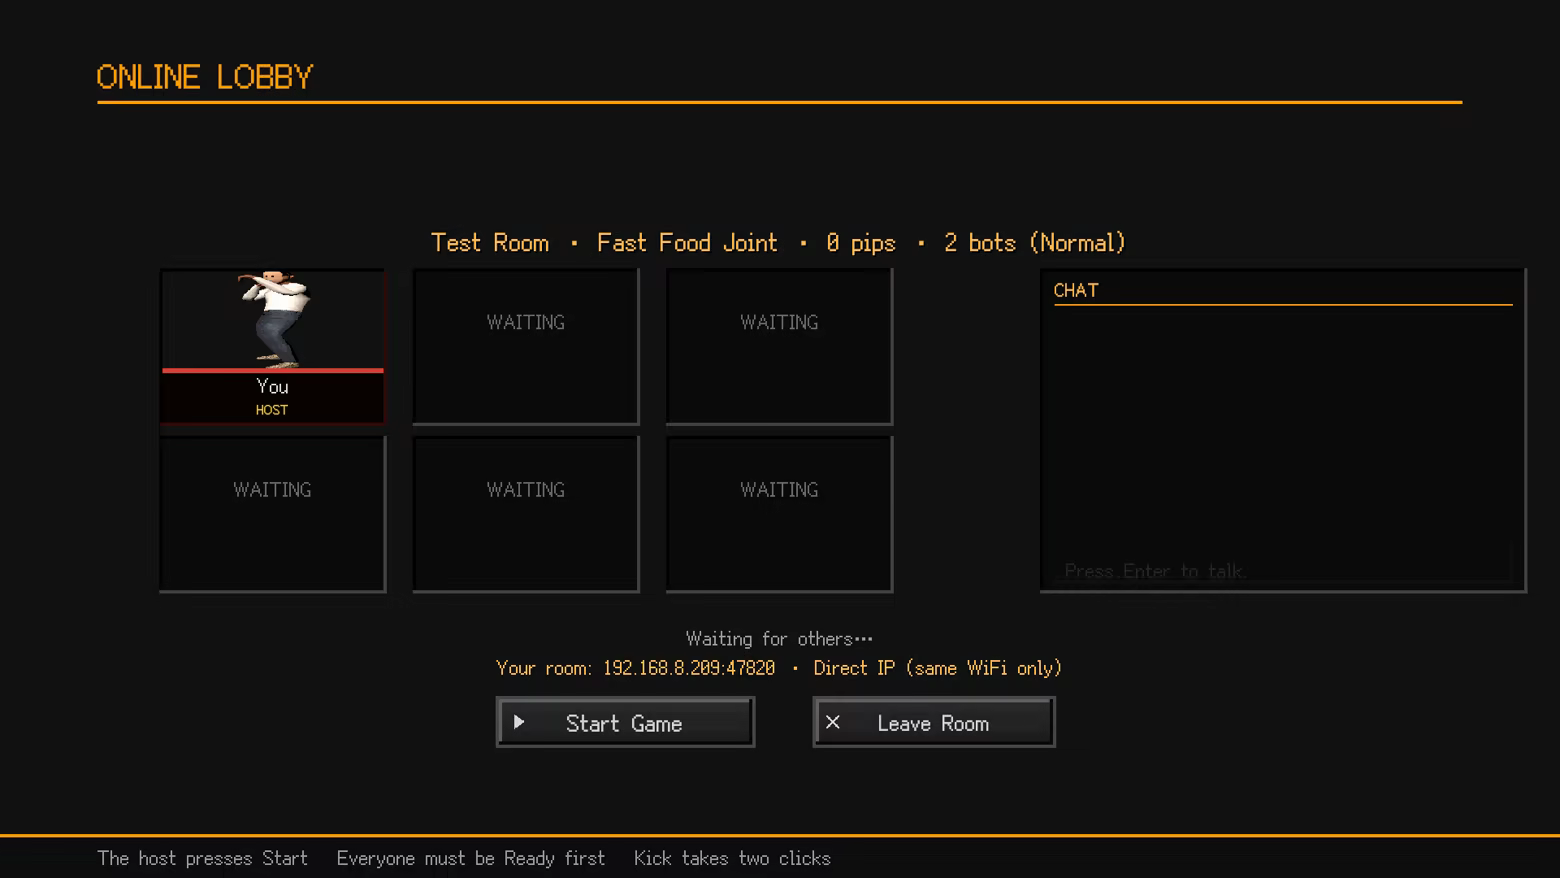Click the '0 pips' label in room info
The height and width of the screenshot is (878, 1560).
point(861,243)
